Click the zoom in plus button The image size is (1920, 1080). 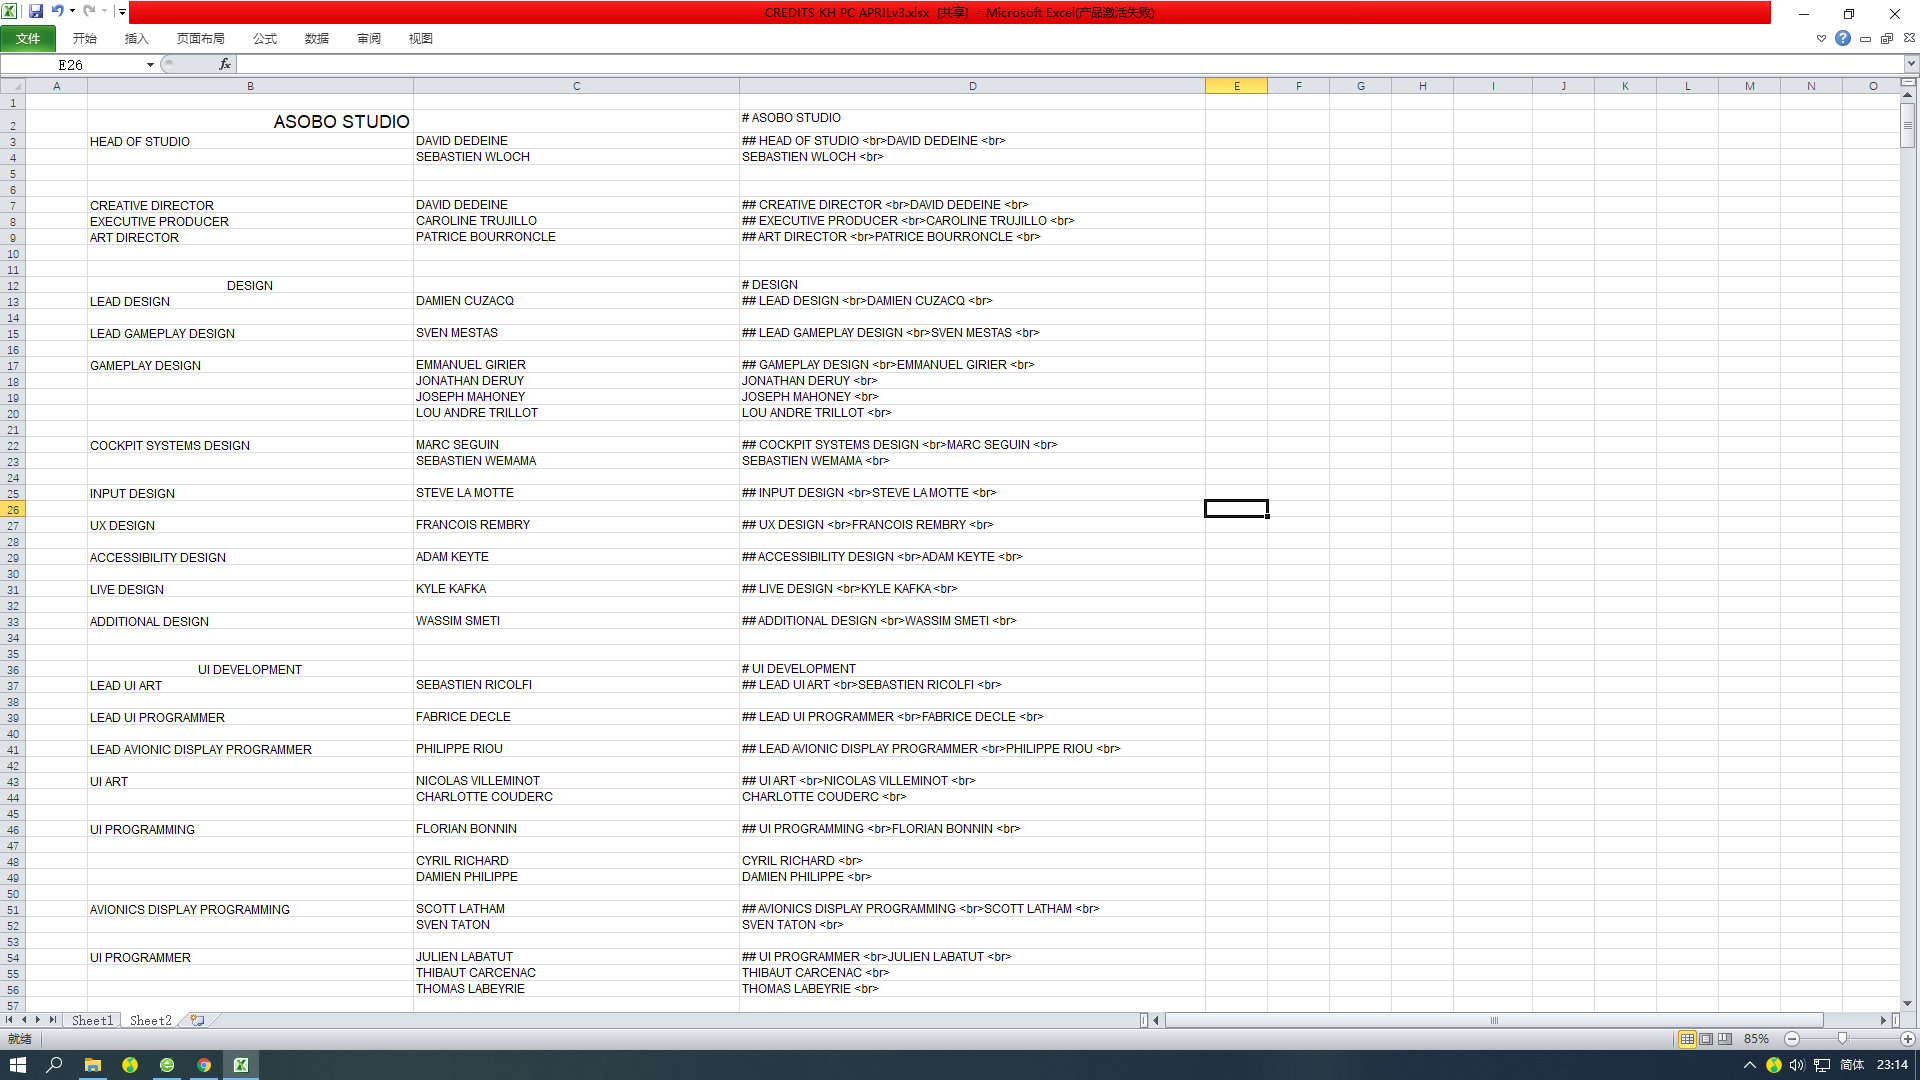point(1907,1039)
